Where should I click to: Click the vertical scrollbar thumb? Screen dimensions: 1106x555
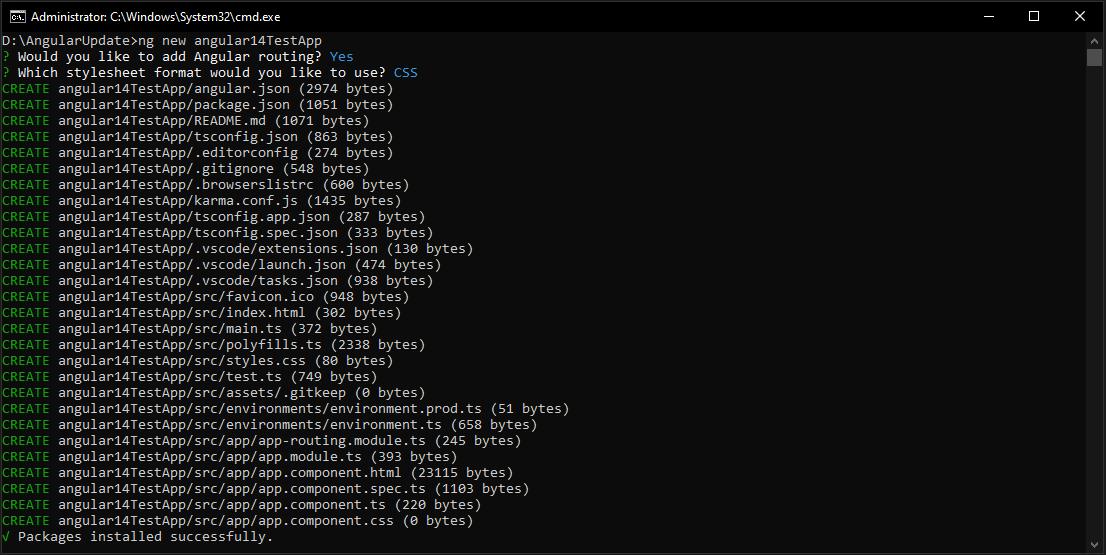(x=1094, y=57)
